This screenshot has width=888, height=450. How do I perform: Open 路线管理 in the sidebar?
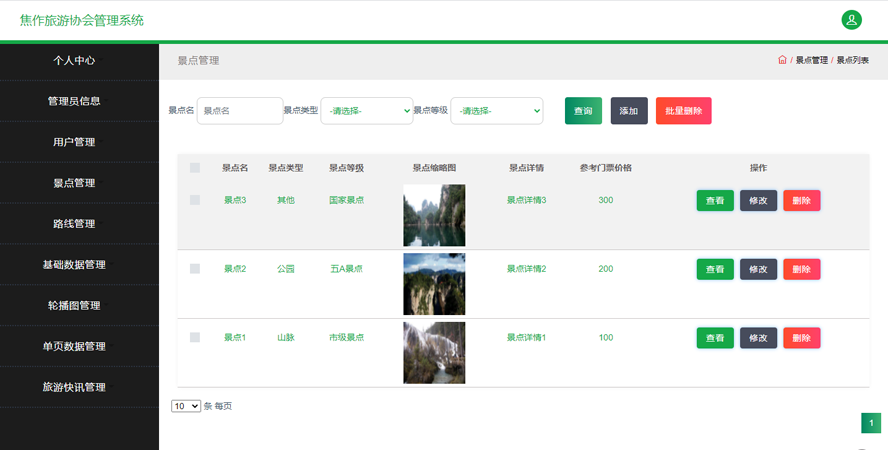pyautogui.click(x=74, y=224)
